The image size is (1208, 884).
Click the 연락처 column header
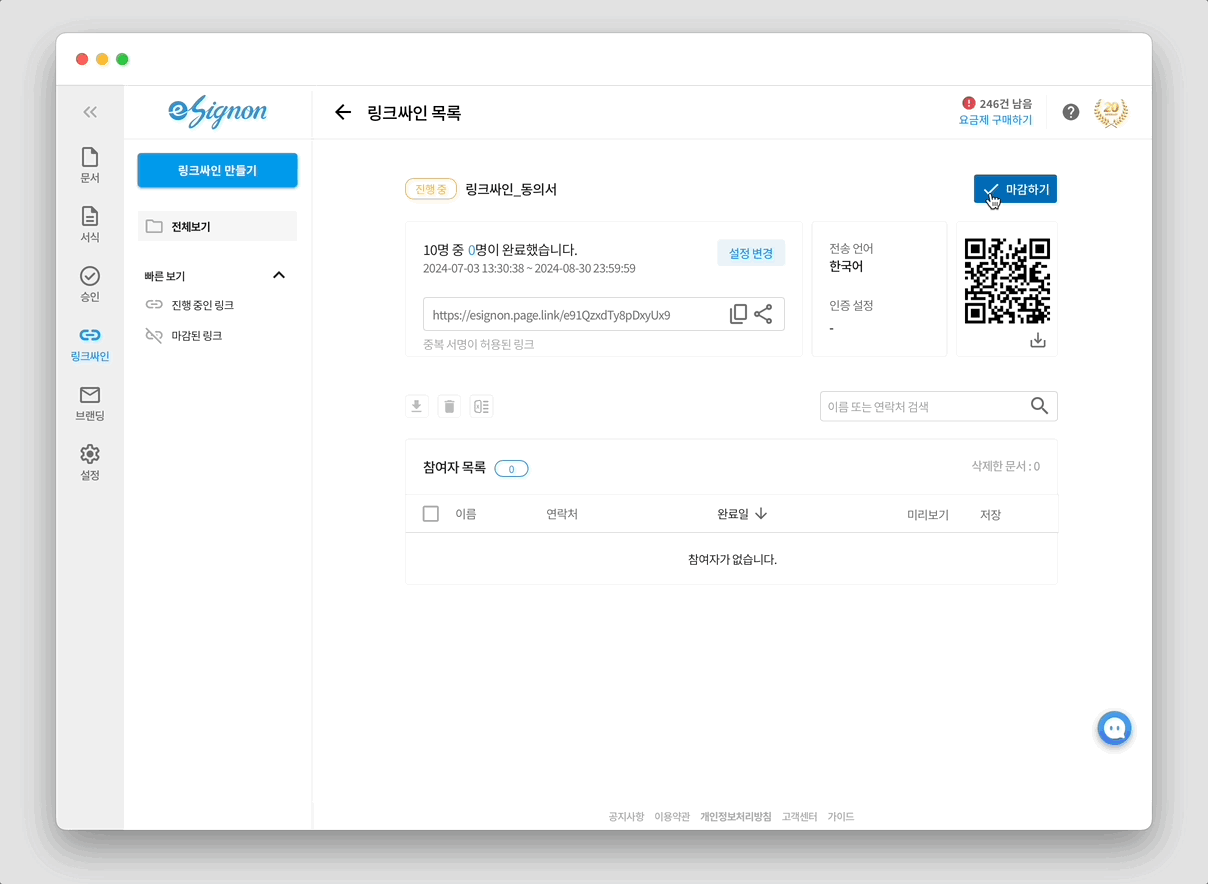pos(562,514)
